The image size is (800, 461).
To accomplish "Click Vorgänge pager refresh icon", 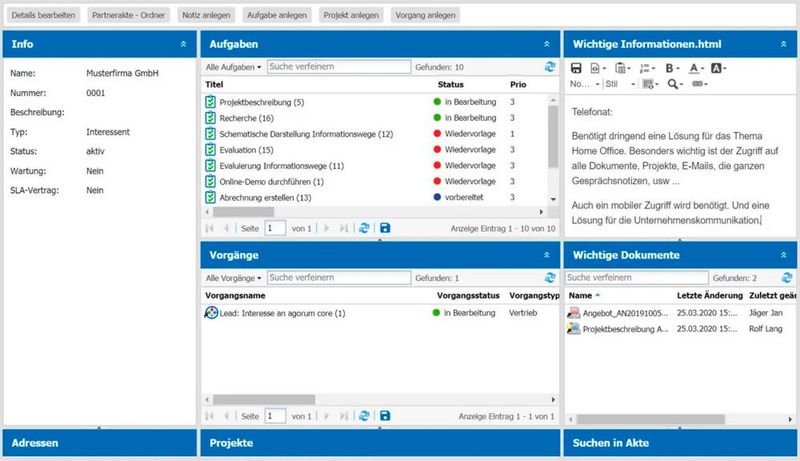I will click(364, 416).
